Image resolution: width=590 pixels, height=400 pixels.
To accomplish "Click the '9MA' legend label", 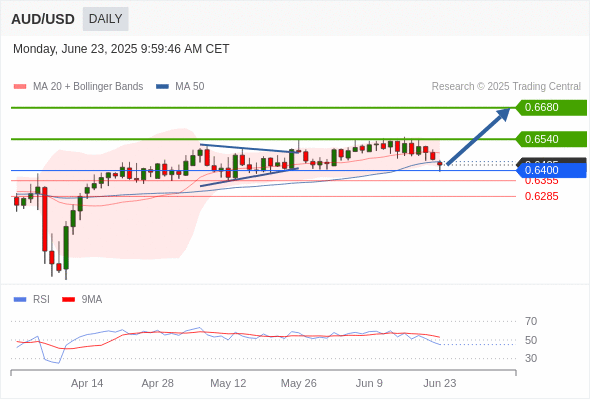I will coord(92,300).
